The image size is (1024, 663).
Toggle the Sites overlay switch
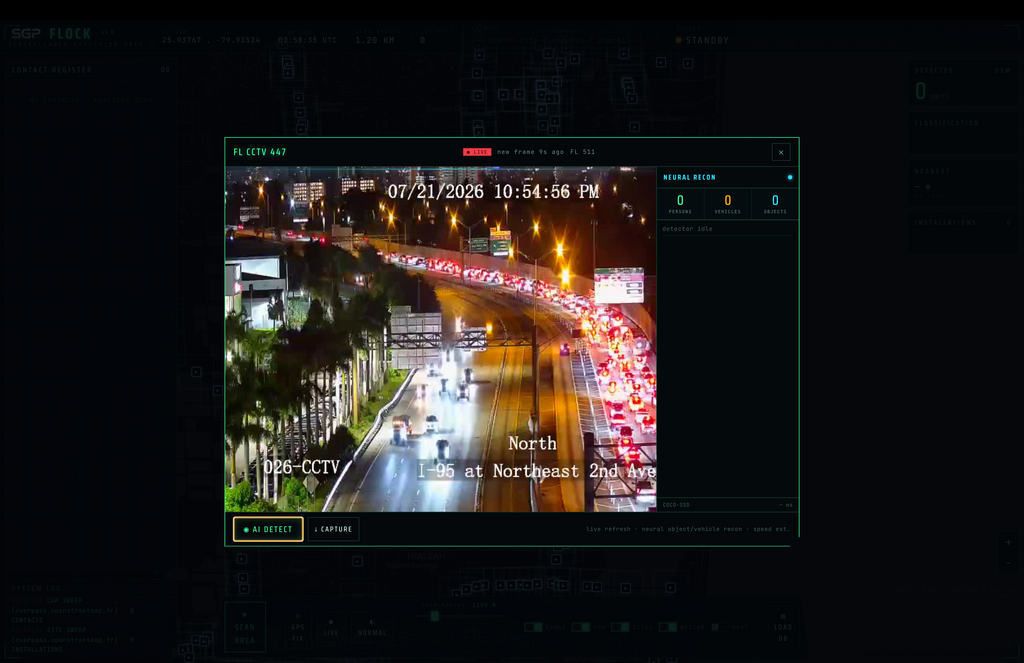[620, 627]
